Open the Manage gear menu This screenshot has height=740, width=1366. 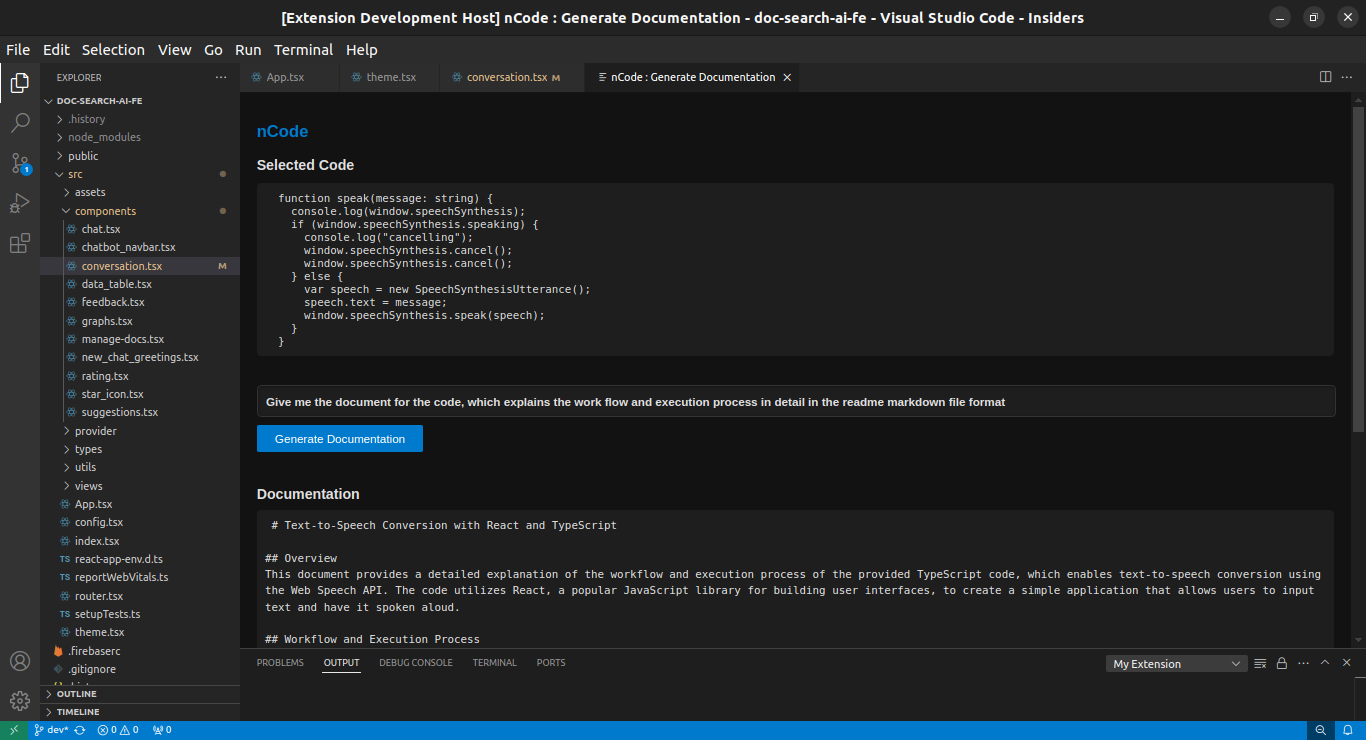[20, 700]
